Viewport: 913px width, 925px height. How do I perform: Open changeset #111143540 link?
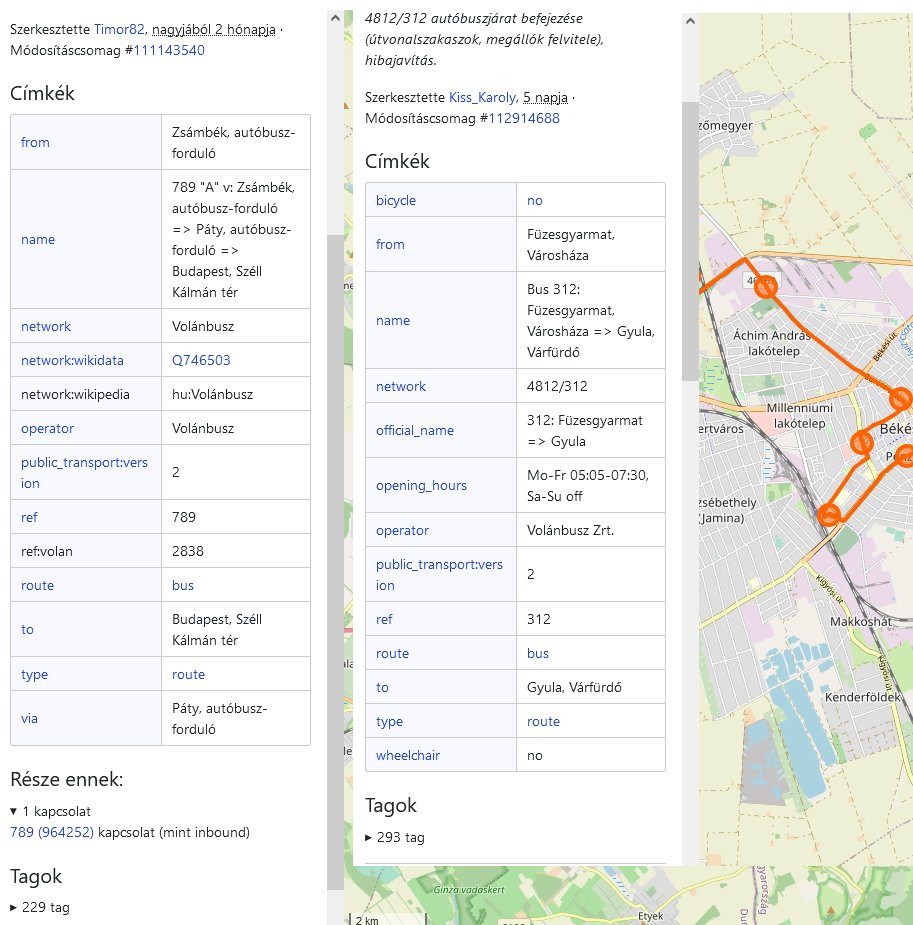pyautogui.click(x=169, y=50)
